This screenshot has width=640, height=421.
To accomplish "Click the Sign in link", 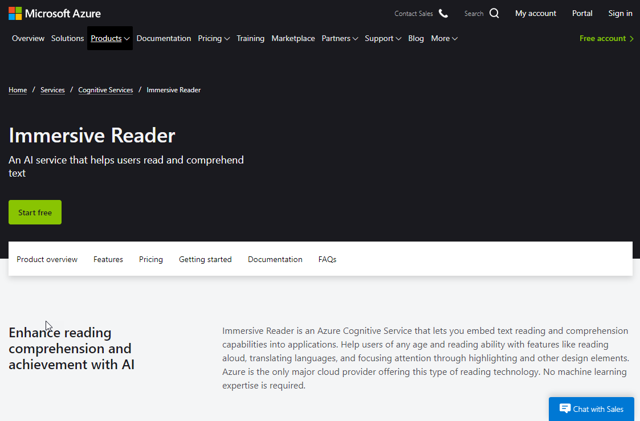I will click(620, 13).
